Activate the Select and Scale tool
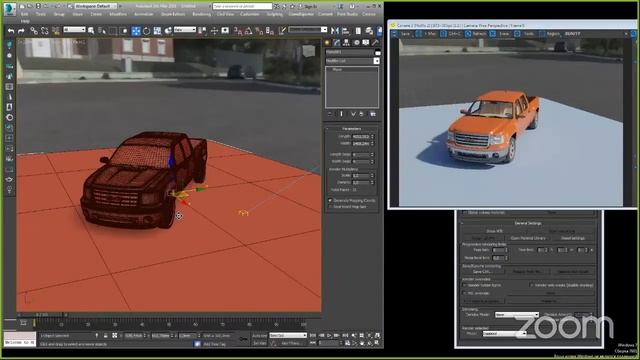The width and height of the screenshot is (640, 360). [x=157, y=31]
